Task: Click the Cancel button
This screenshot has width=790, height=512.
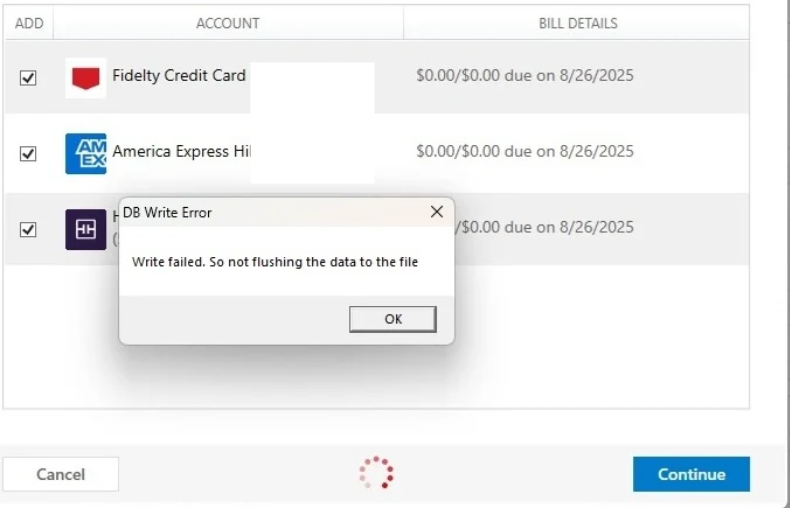Action: (x=60, y=474)
